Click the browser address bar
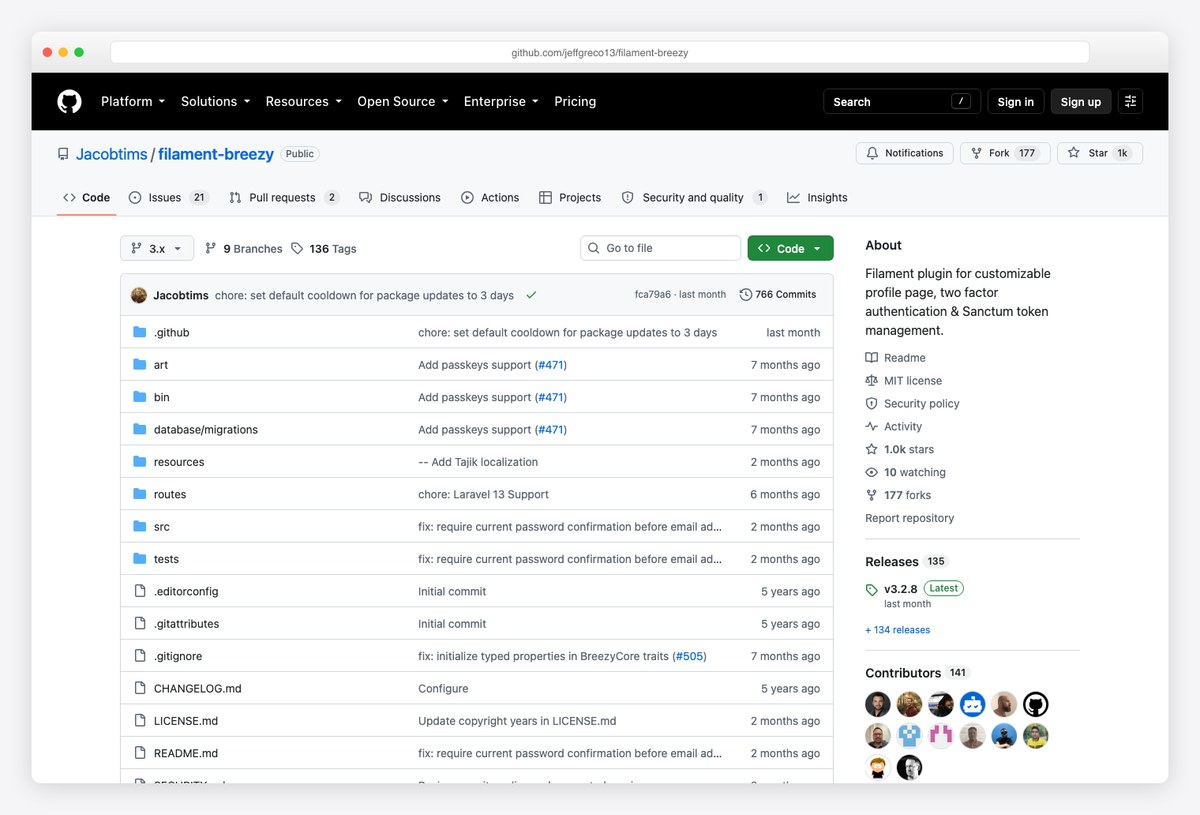The height and width of the screenshot is (815, 1200). coord(600,52)
